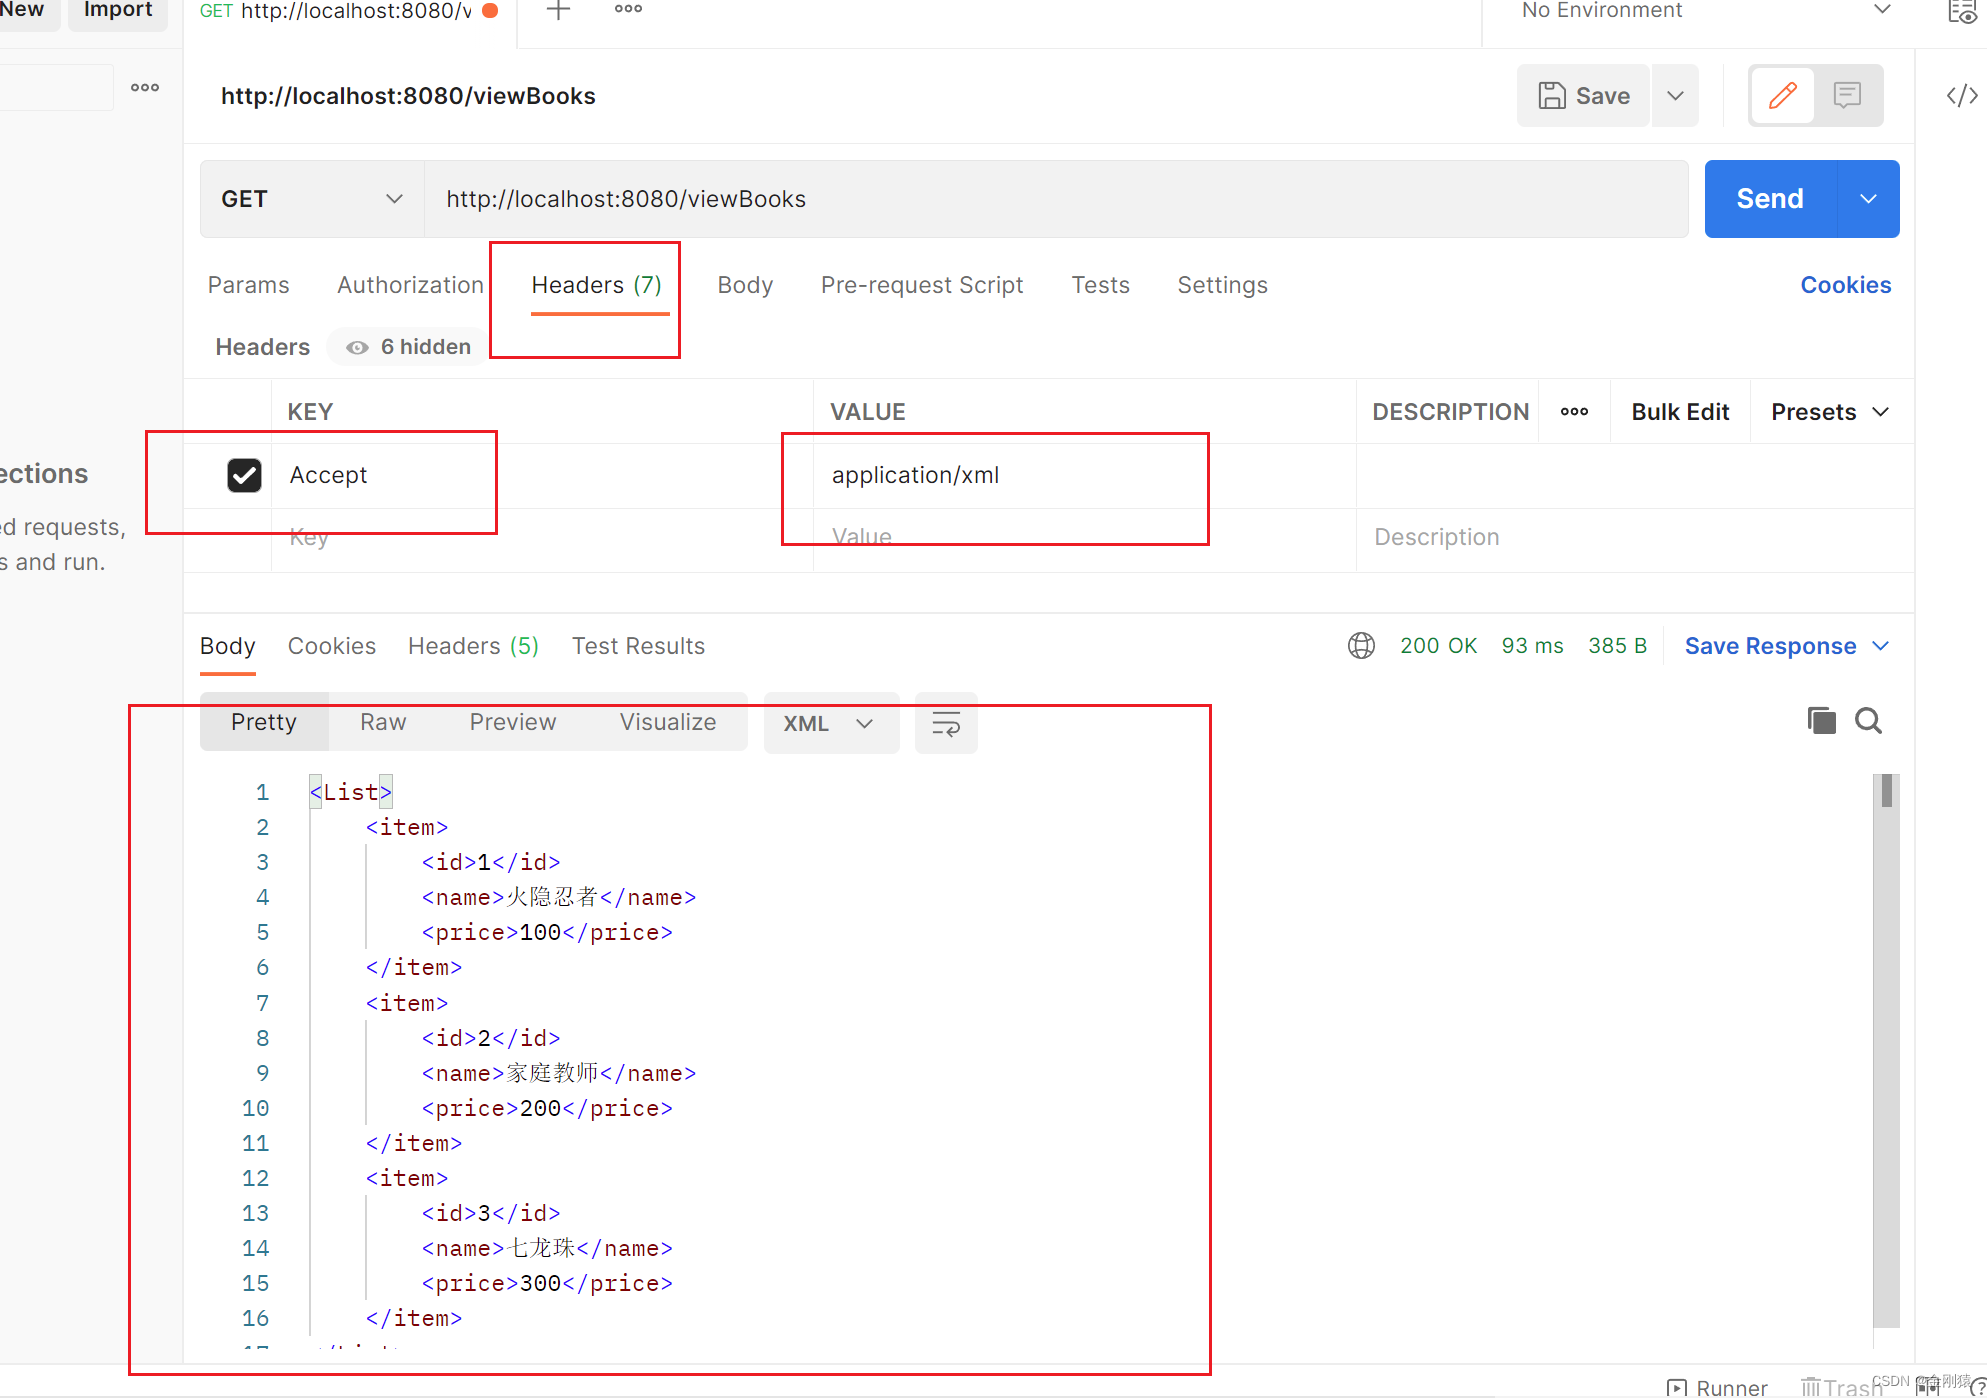
Task: Open the code snippet panel icon
Action: 1960,95
